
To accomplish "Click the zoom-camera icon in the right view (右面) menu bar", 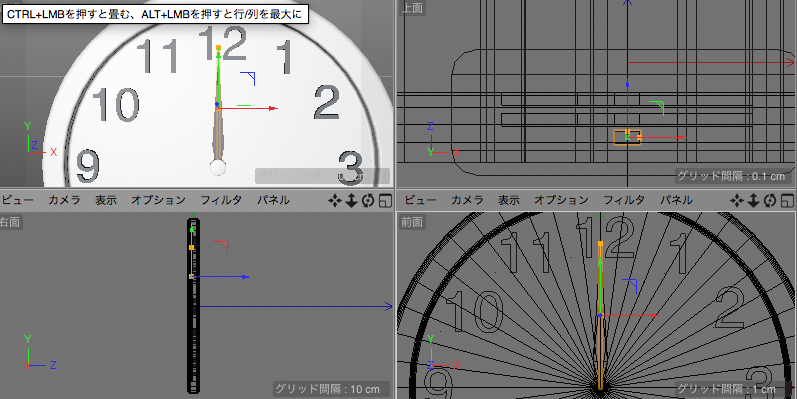I will click(351, 201).
